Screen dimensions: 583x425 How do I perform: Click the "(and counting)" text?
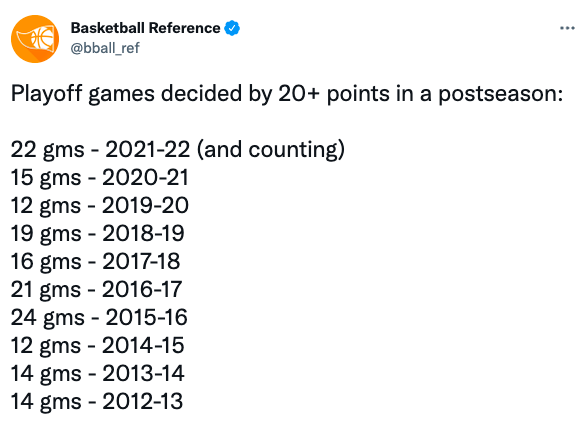[271, 150]
